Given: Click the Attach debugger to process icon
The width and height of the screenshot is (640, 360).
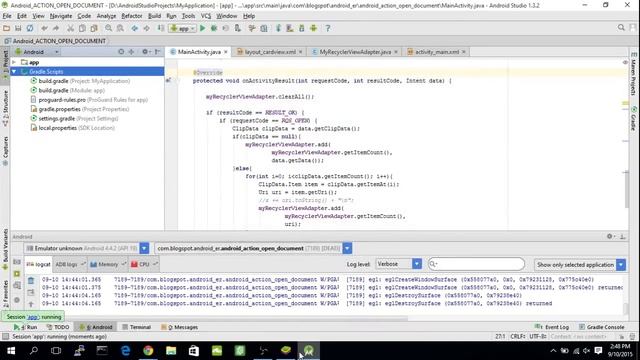Looking at the screenshot, I should click(x=237, y=28).
